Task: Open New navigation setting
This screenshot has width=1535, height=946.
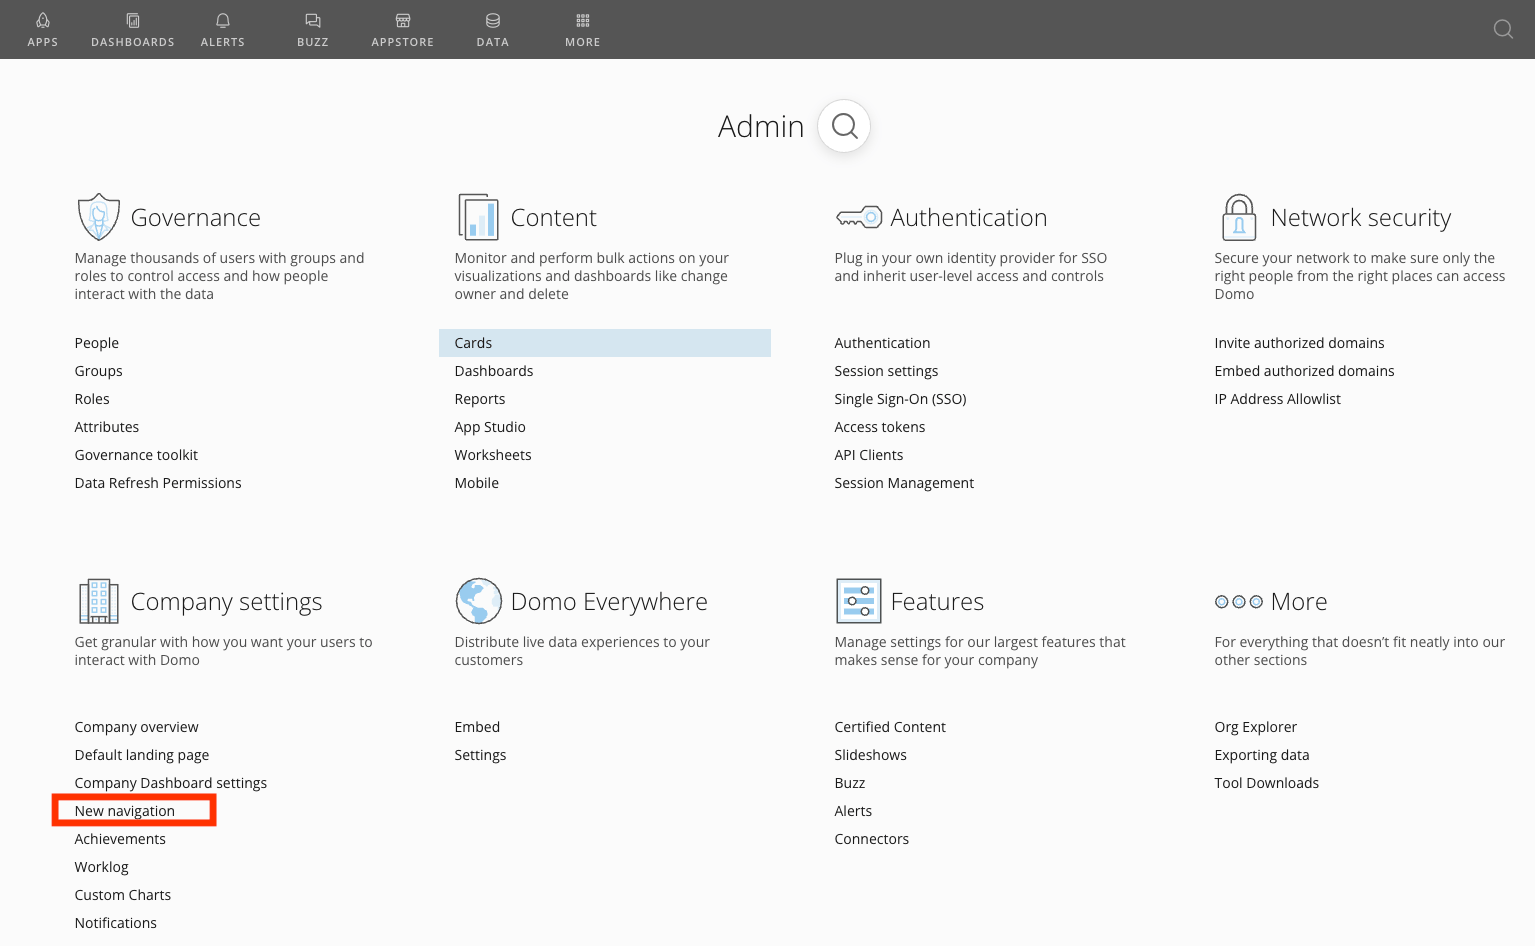Action: [x=125, y=811]
